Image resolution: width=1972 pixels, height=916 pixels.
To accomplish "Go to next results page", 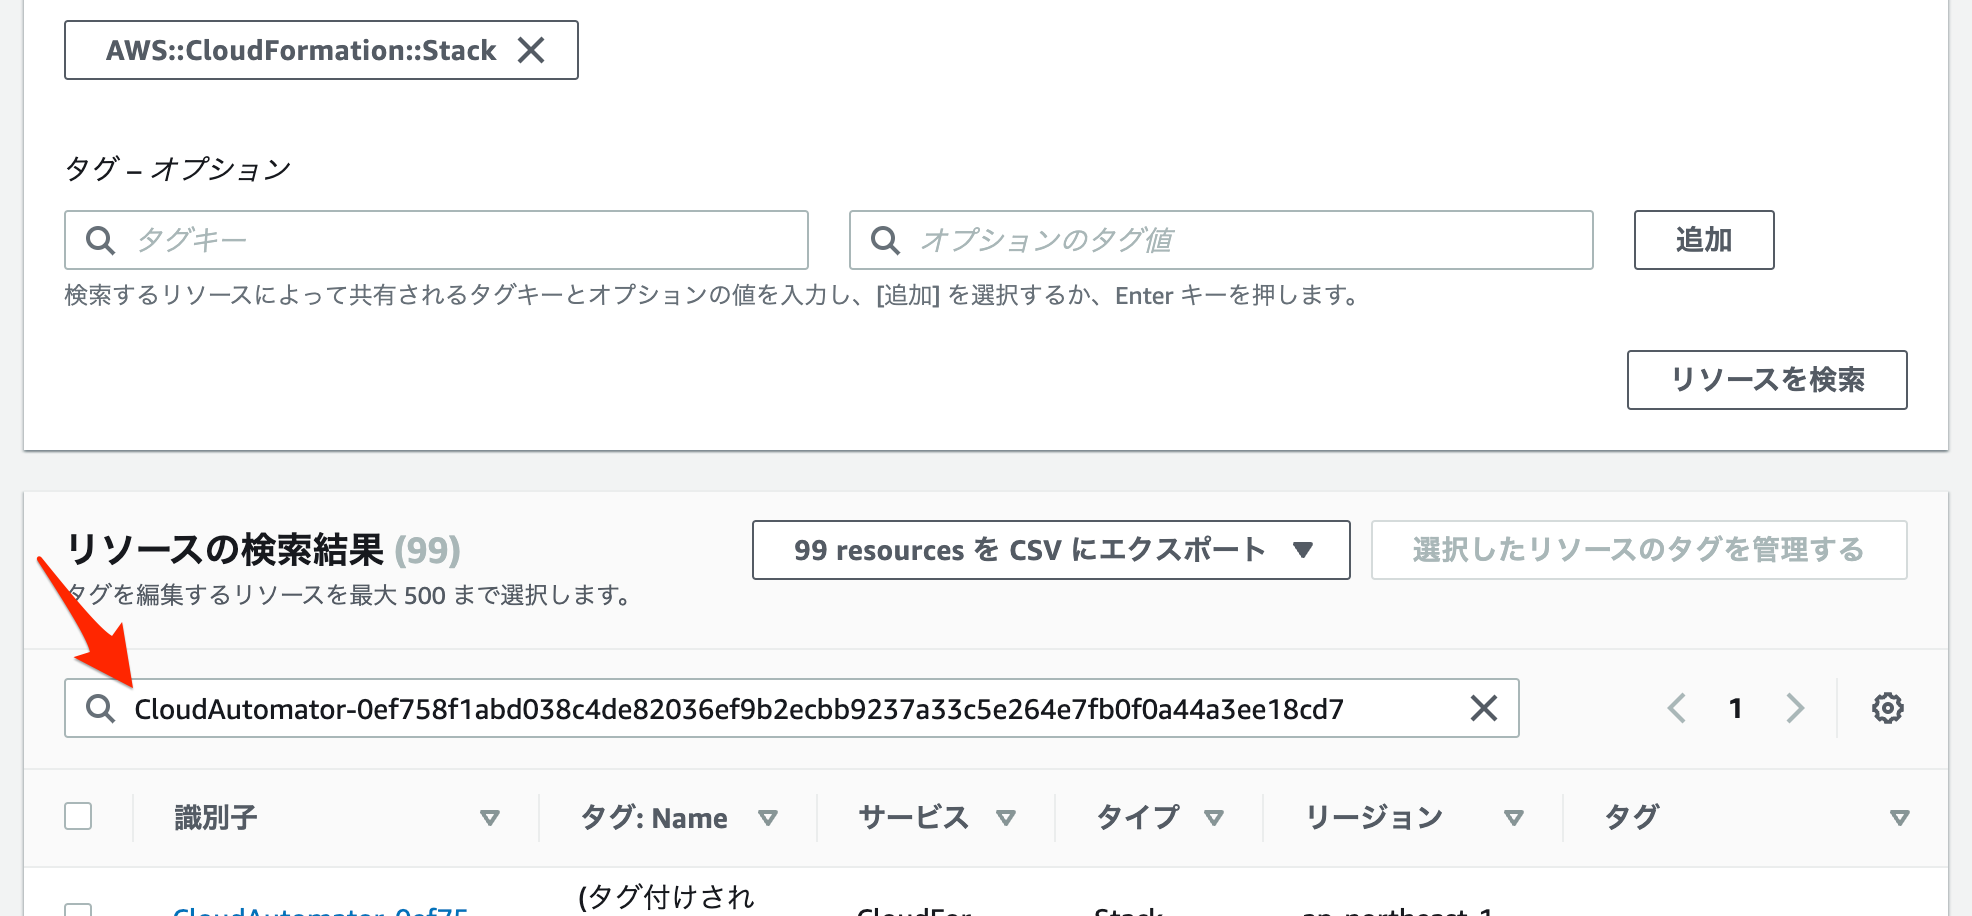I will click(x=1795, y=708).
